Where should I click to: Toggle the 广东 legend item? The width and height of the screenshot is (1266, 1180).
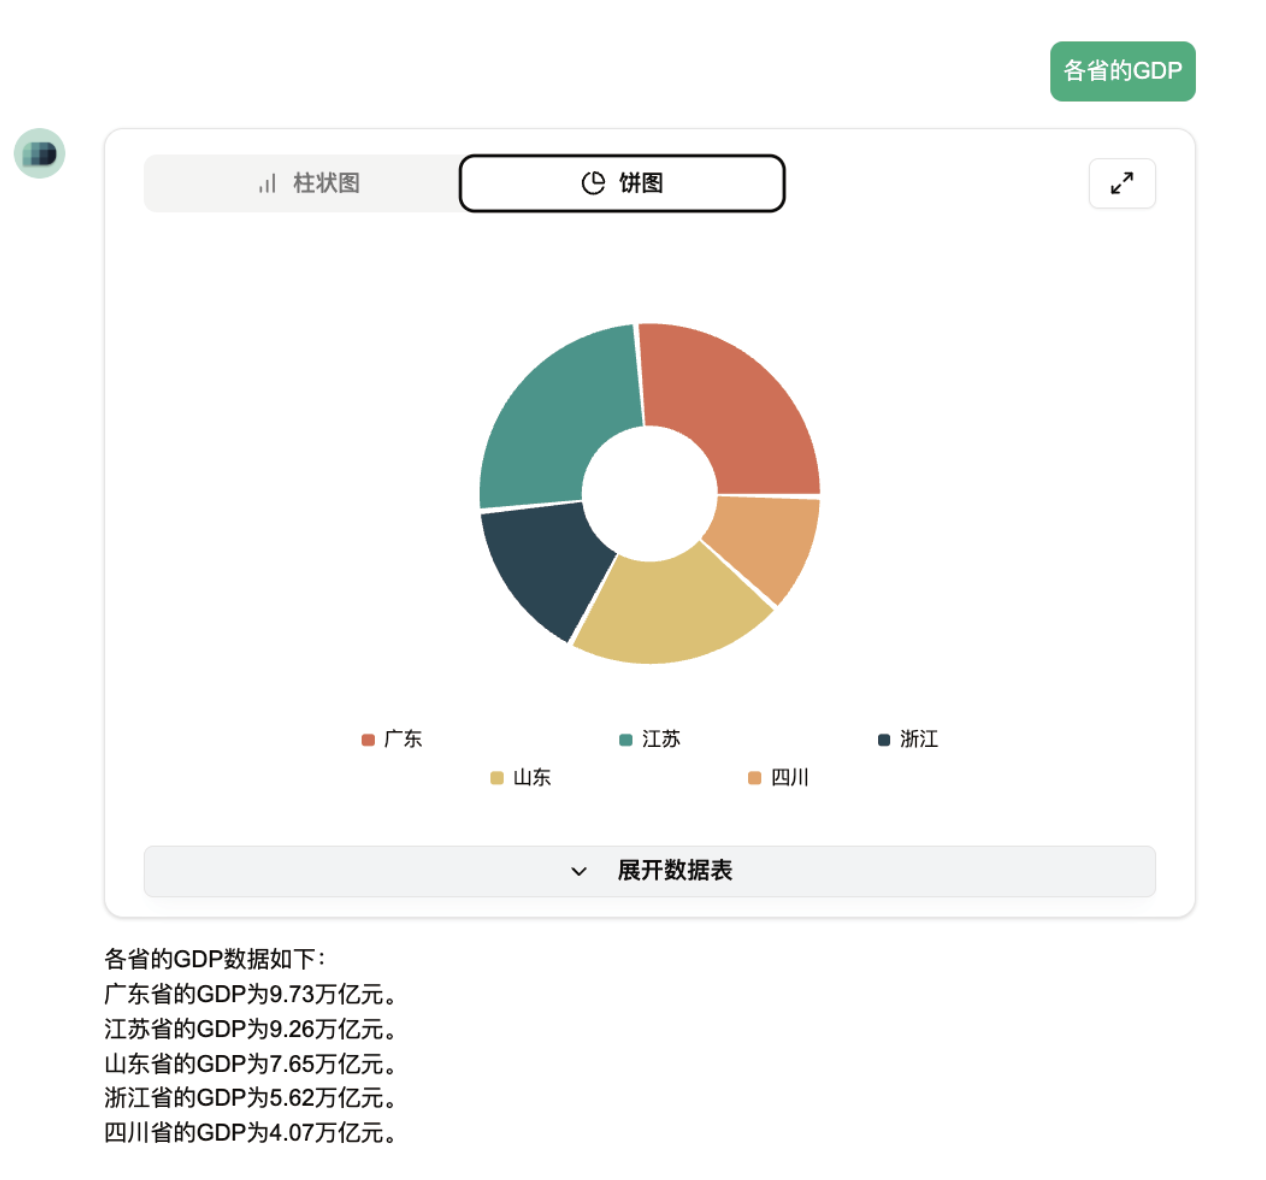coord(392,739)
